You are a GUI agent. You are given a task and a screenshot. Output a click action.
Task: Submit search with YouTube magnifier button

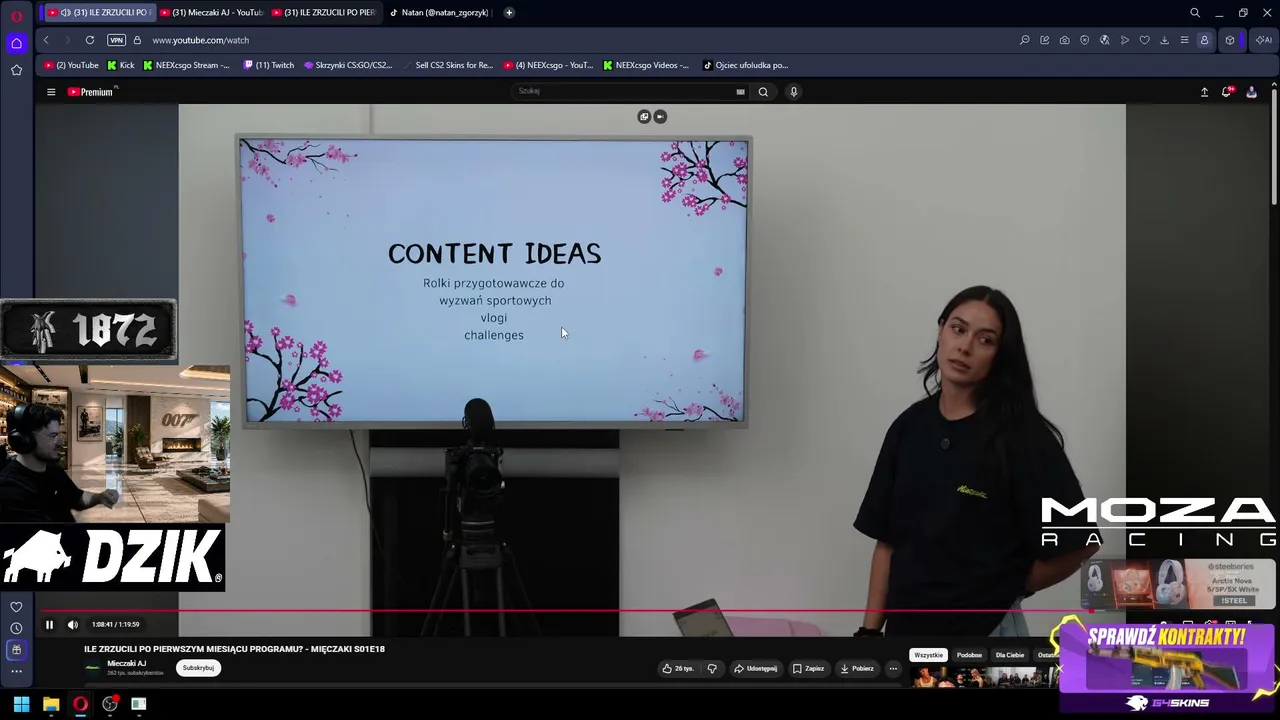click(x=763, y=92)
